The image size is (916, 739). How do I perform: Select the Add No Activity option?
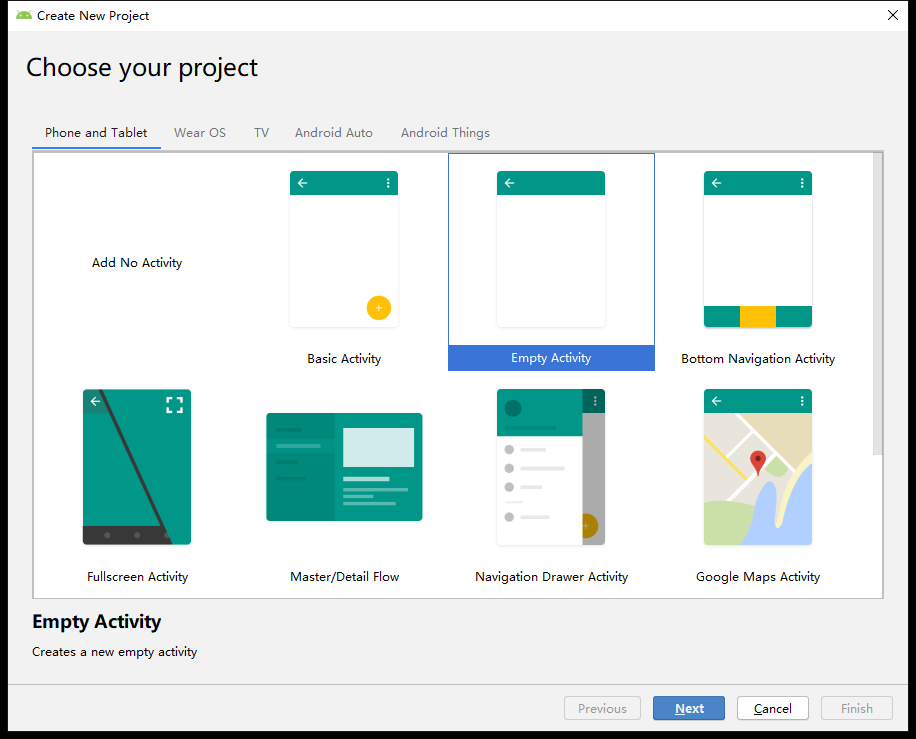[137, 263]
